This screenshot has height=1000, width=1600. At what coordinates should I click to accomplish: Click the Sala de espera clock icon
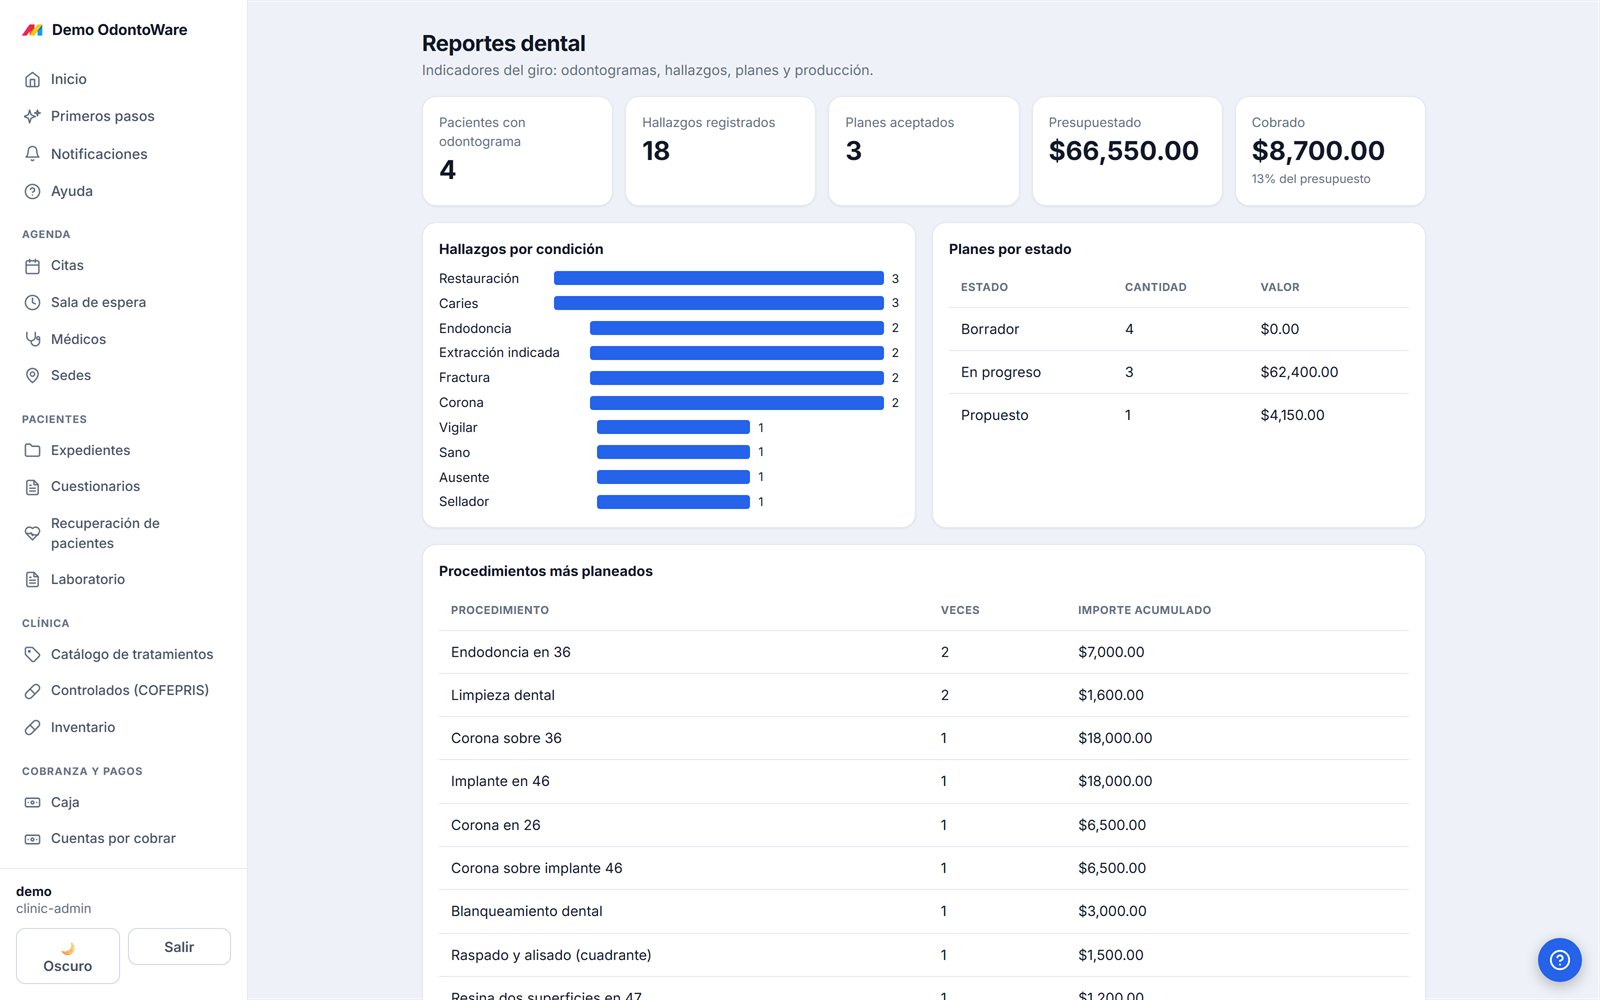point(32,302)
